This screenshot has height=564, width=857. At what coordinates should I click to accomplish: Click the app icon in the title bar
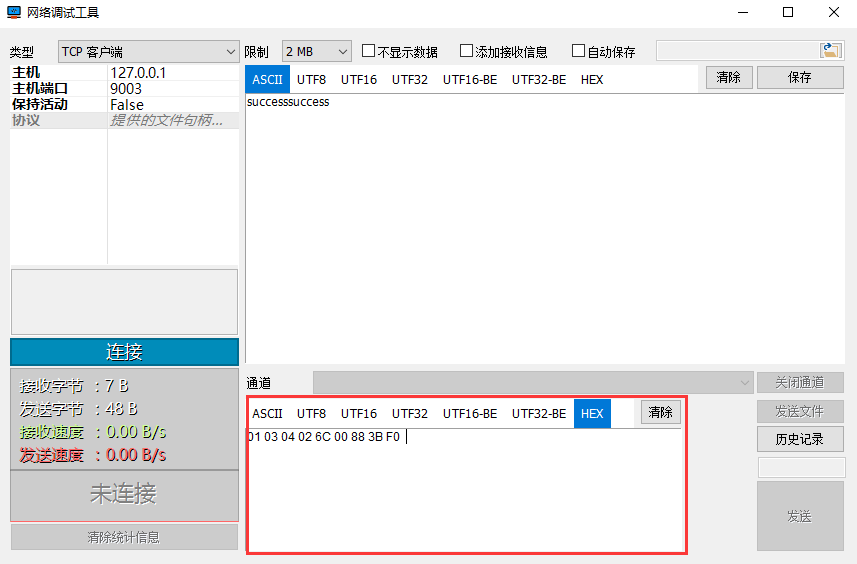pyautogui.click(x=14, y=13)
